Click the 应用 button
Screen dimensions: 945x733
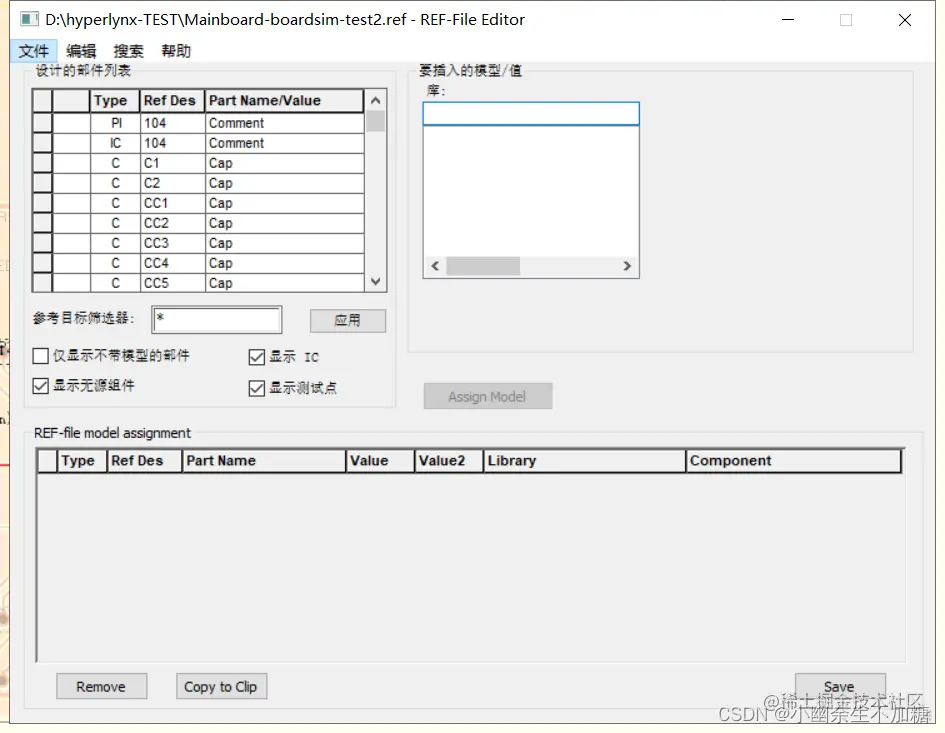point(347,320)
